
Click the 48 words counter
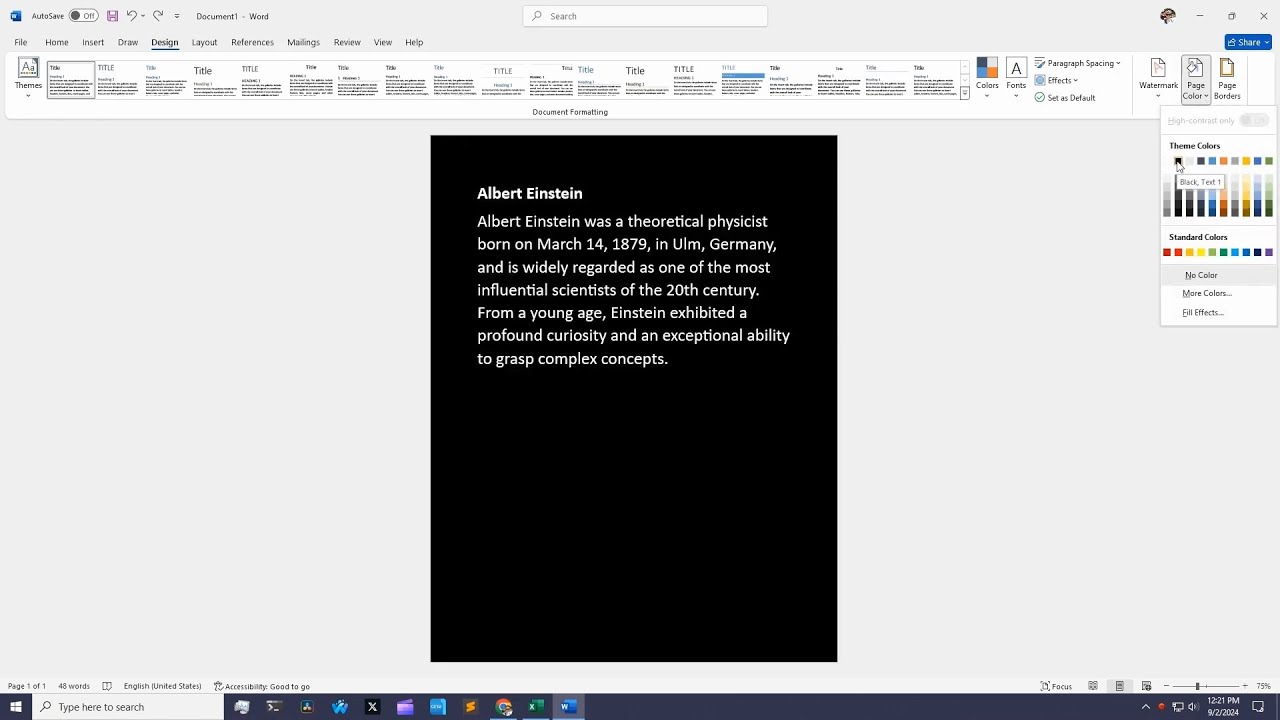pos(73,686)
